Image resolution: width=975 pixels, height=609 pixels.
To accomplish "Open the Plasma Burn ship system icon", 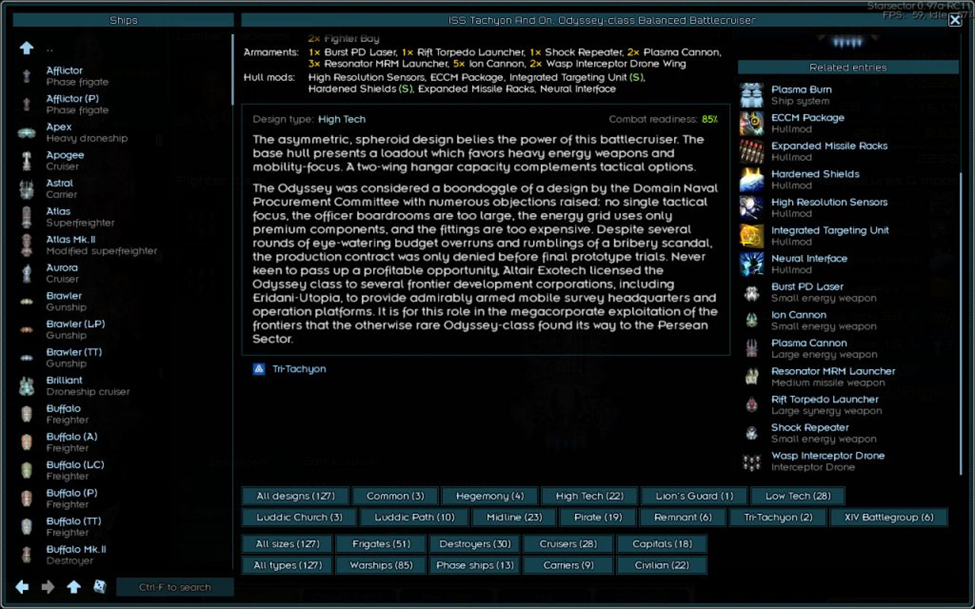I will [751, 95].
